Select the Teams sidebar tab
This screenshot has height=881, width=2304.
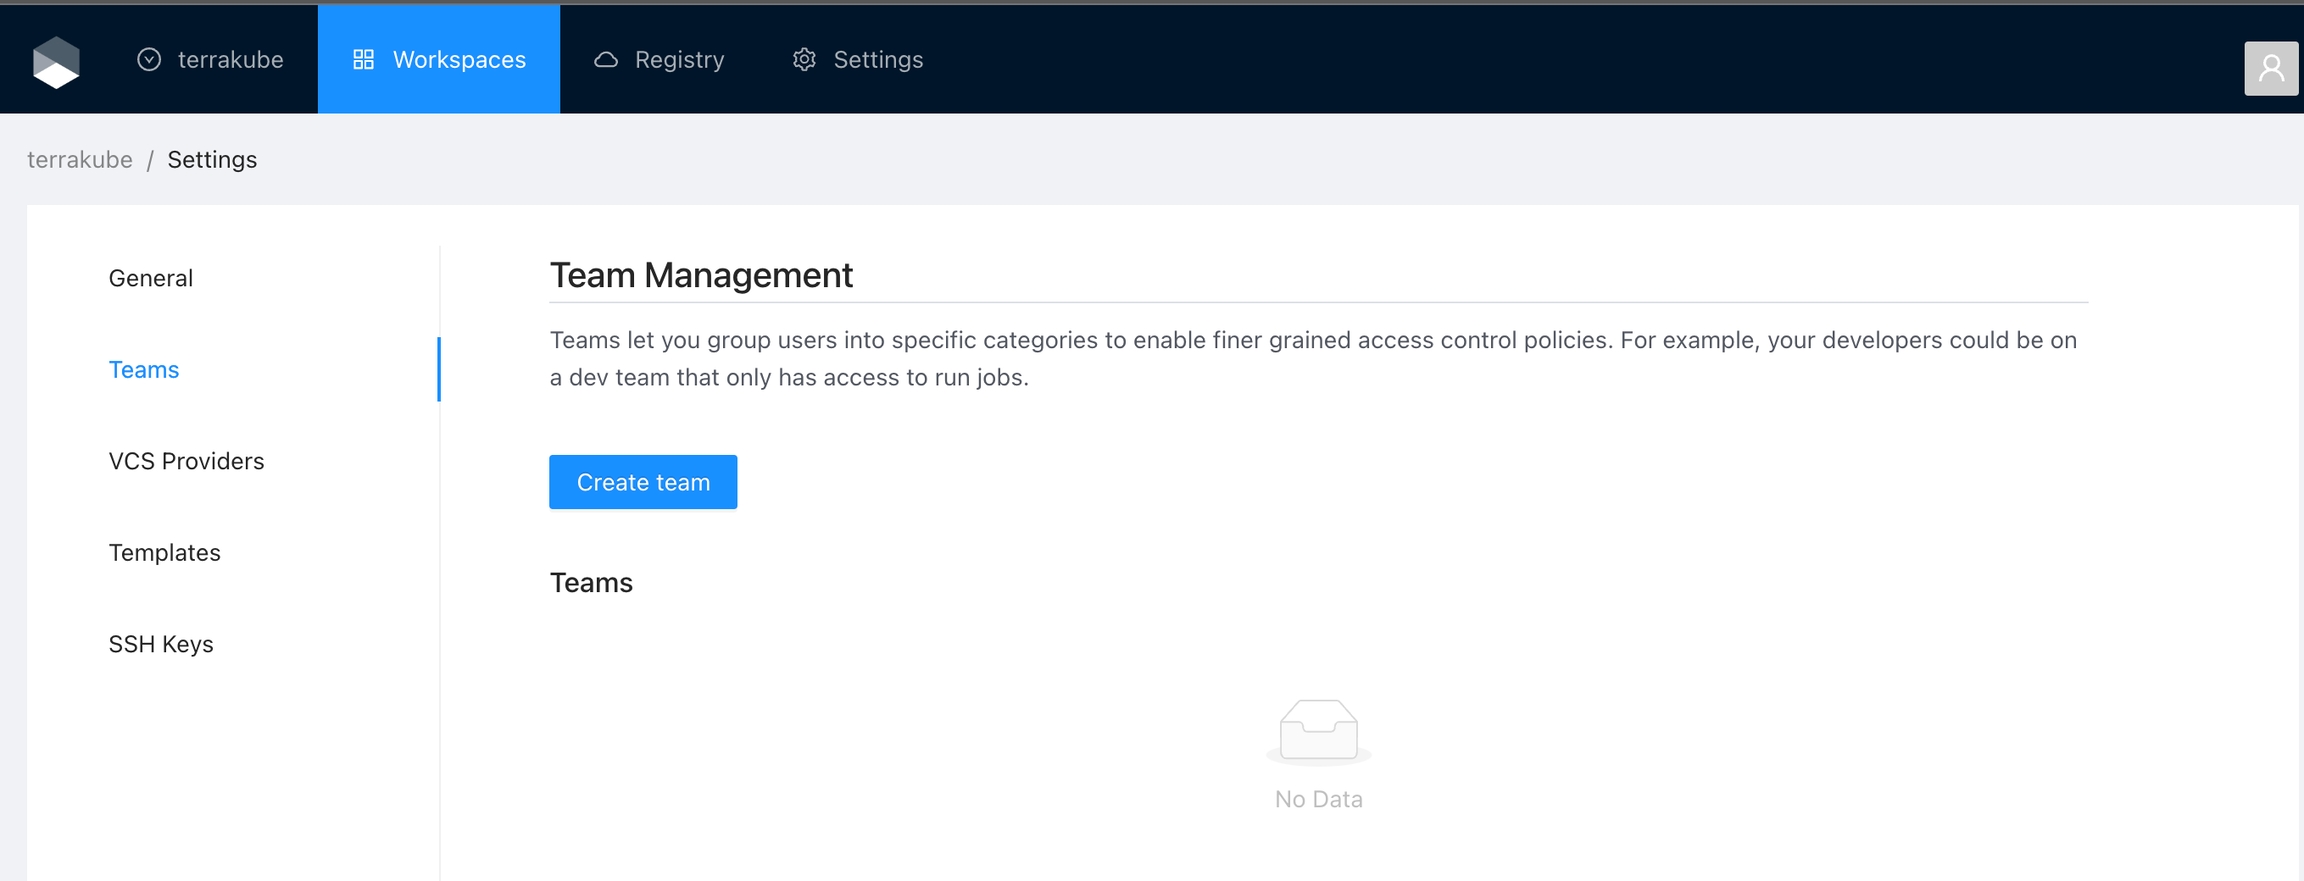tap(144, 370)
